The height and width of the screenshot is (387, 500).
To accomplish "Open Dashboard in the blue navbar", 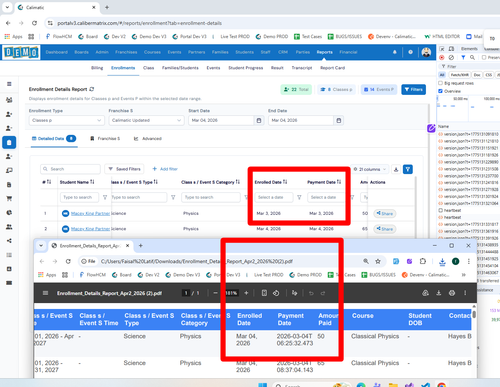I will (56, 52).
